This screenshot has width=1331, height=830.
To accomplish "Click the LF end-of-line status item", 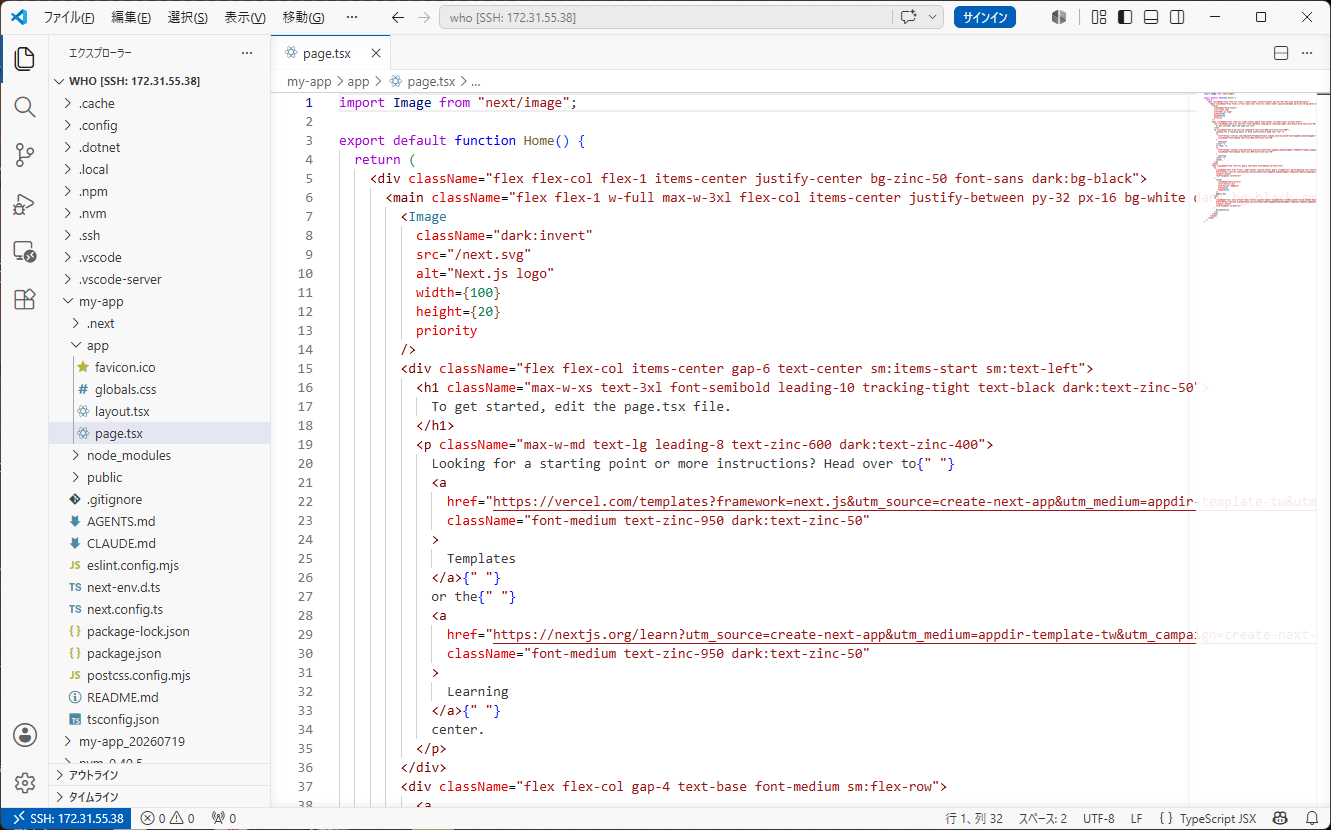I will click(x=1136, y=818).
